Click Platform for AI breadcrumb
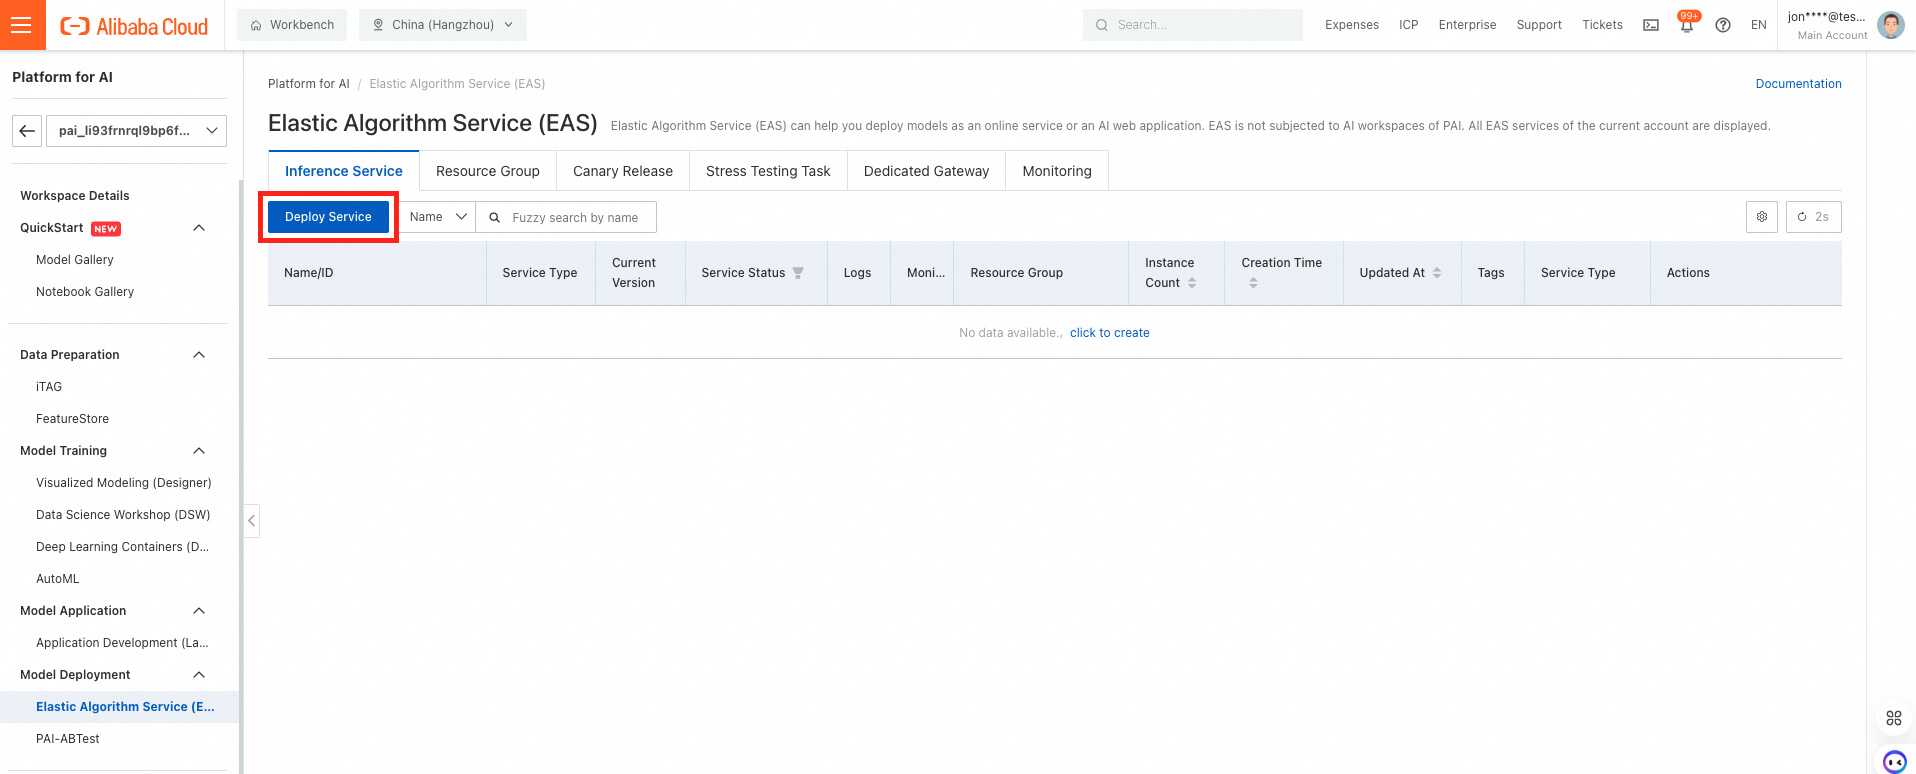Screen dimensions: 1916x774 coord(309,84)
